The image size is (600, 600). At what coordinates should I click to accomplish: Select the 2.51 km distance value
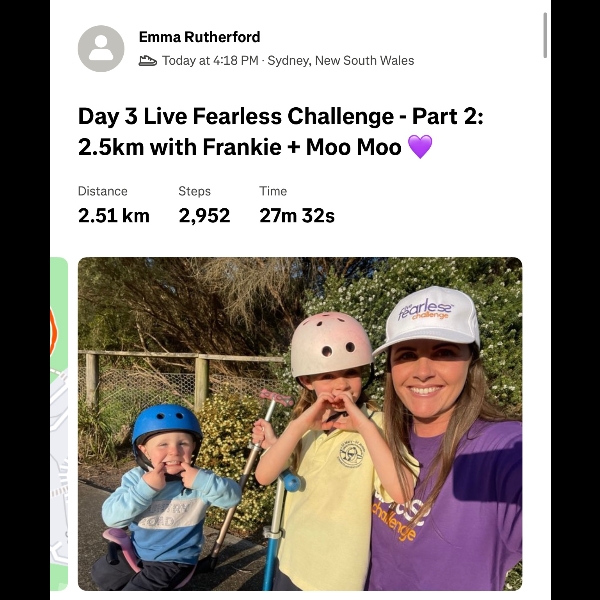point(114,215)
